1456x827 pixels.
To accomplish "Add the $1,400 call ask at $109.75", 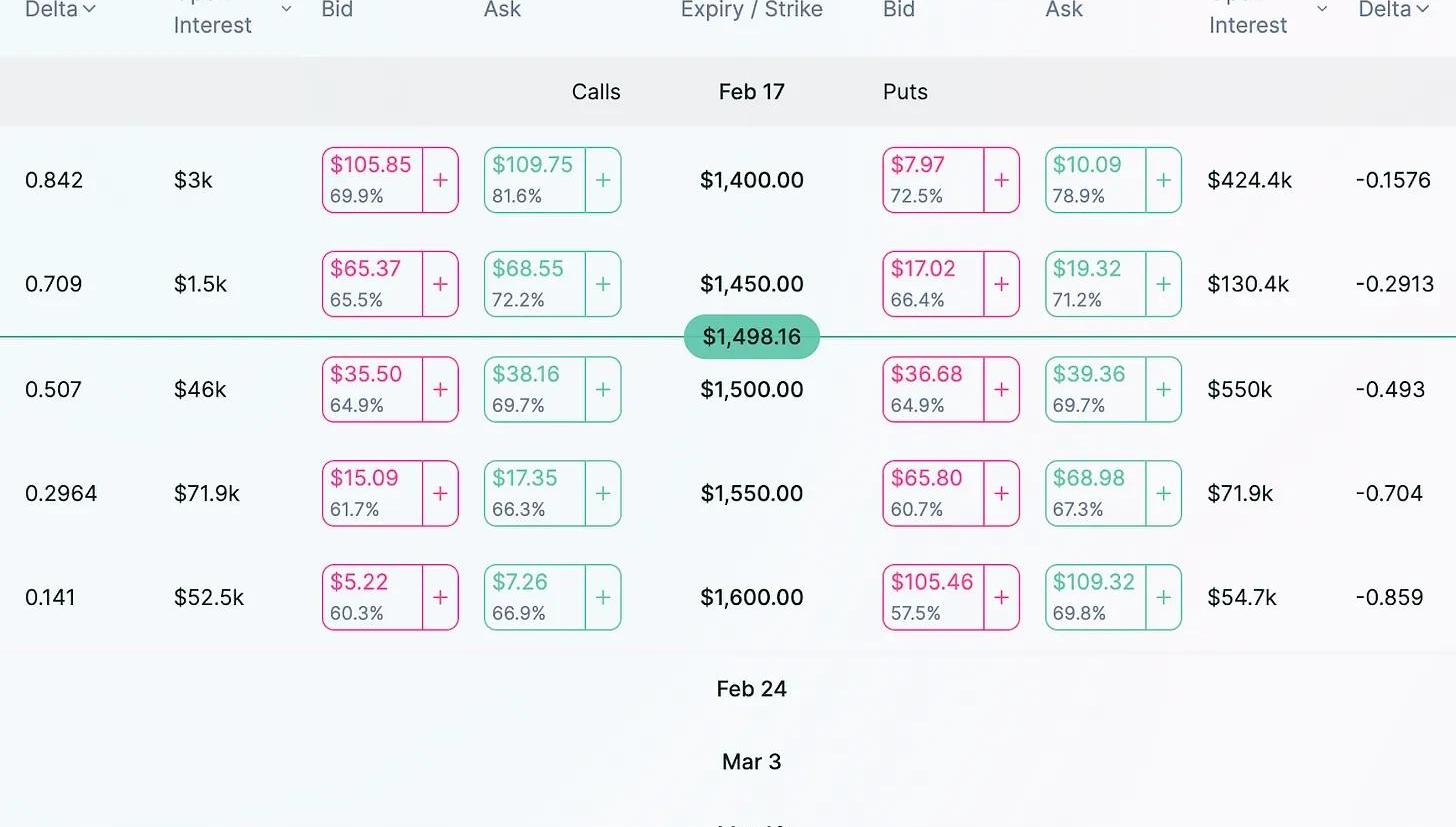I will tap(602, 180).
